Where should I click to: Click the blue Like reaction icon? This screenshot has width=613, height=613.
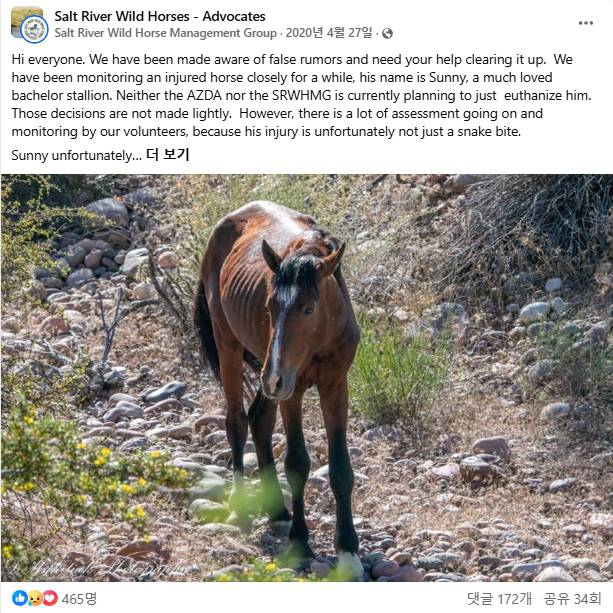click(x=20, y=598)
